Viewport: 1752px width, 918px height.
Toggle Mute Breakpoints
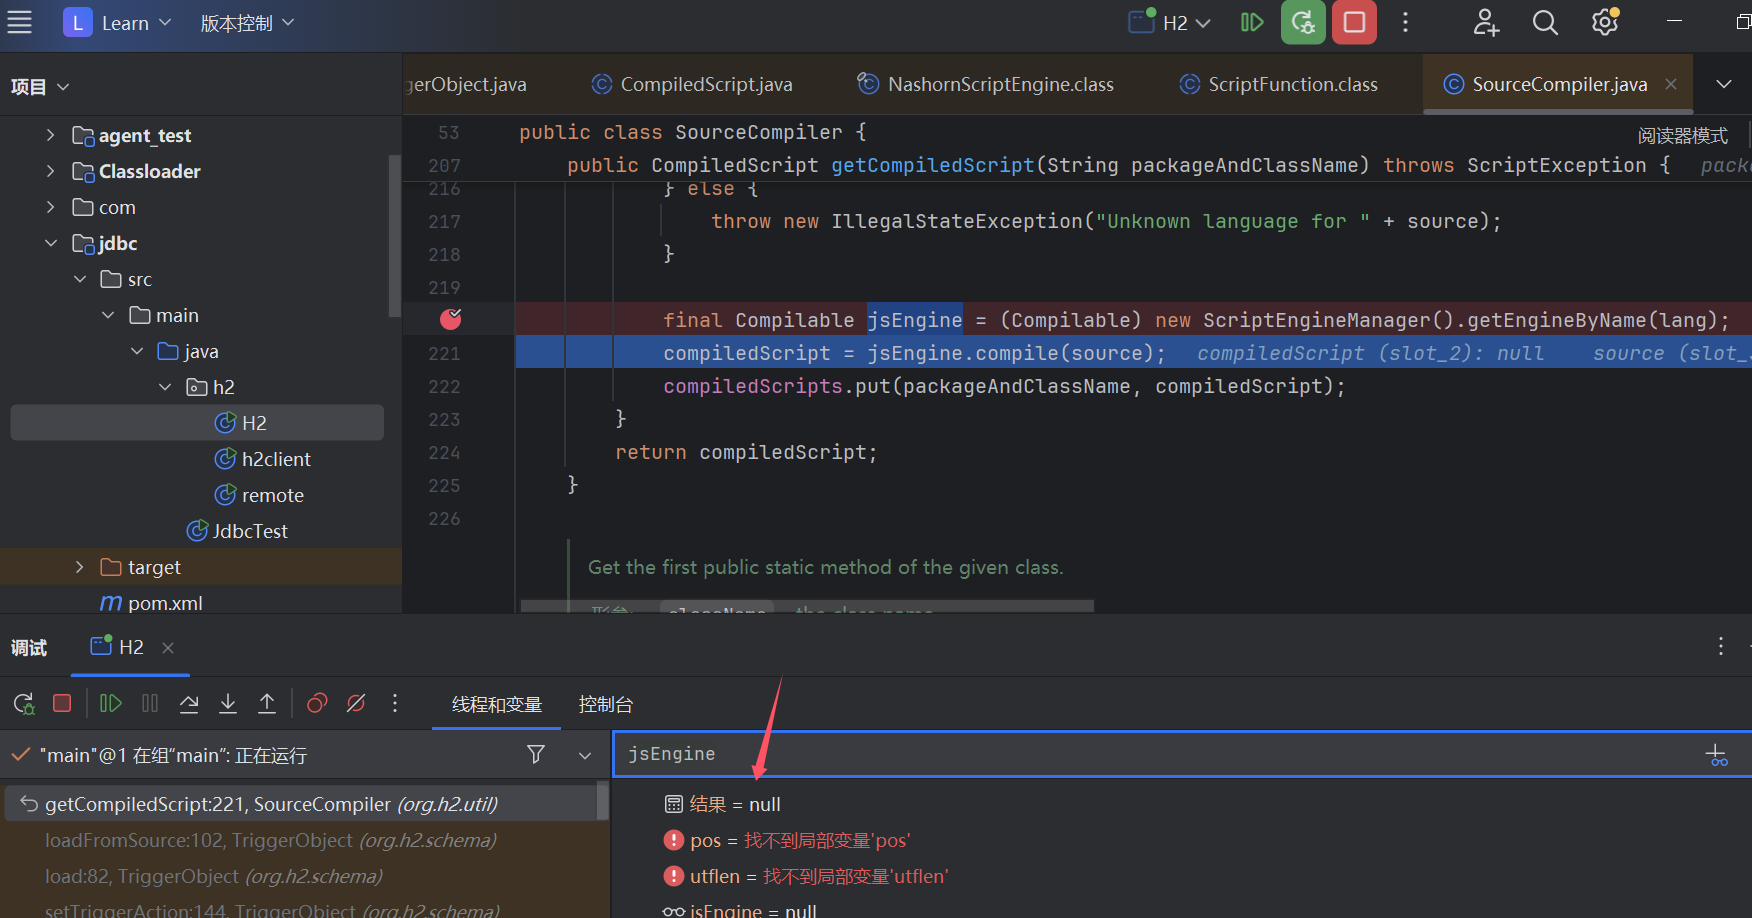pyautogui.click(x=356, y=704)
